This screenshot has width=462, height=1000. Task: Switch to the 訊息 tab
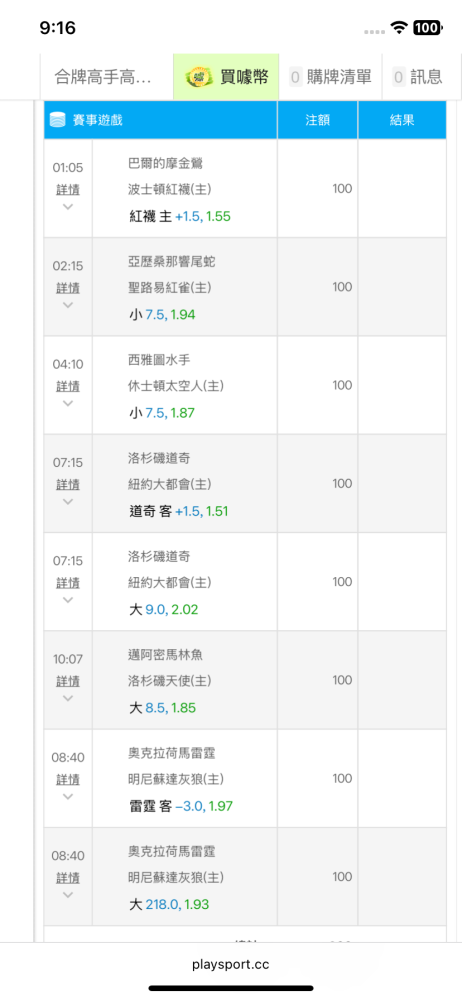click(419, 77)
